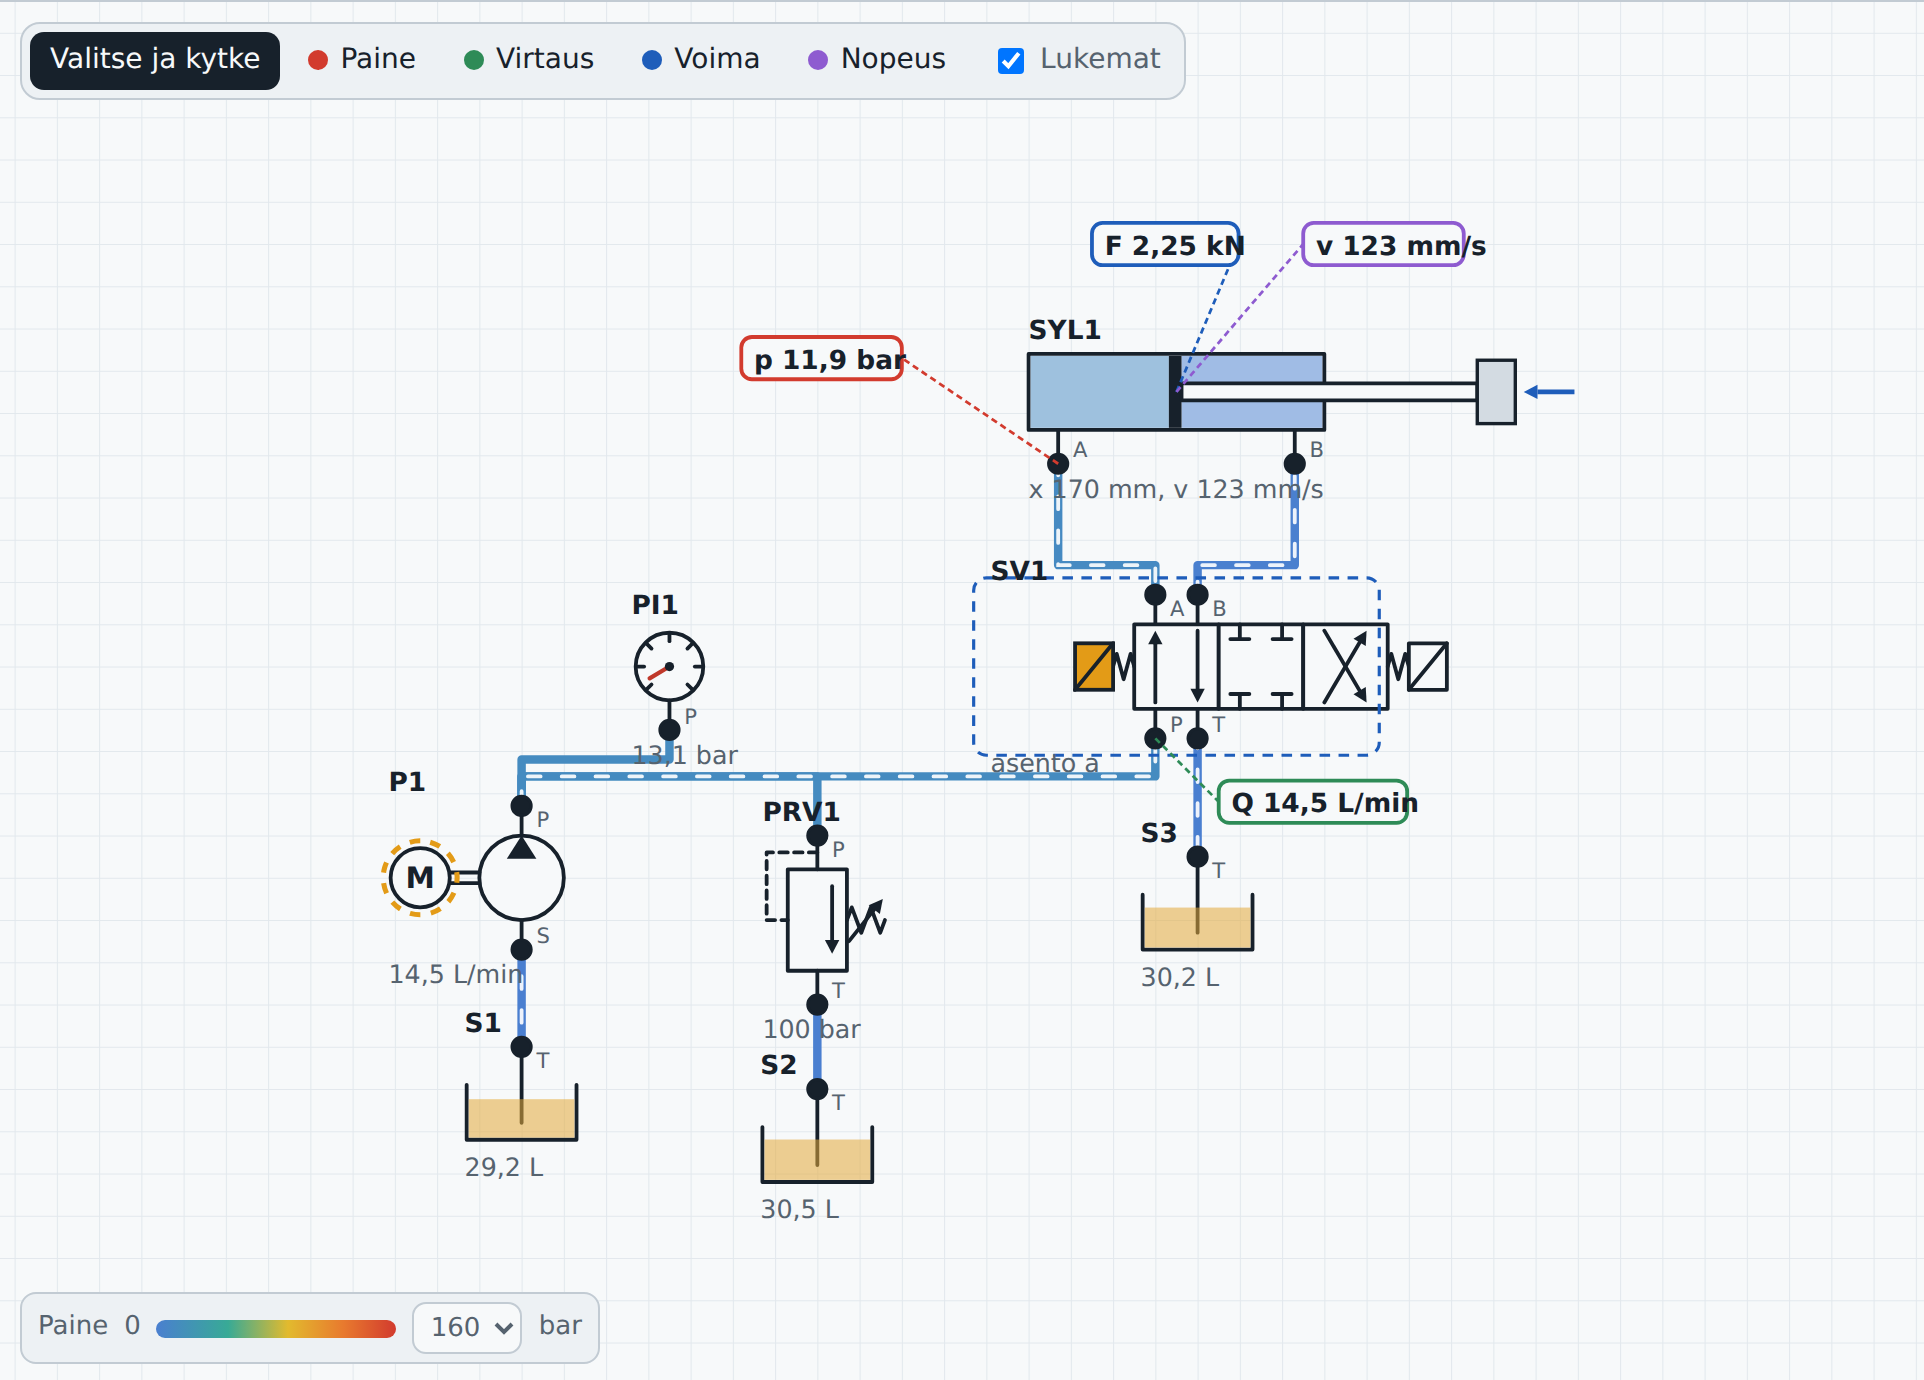Click the 30,5 L tank volume text
This screenshot has height=1380, width=1924.
(x=800, y=1209)
